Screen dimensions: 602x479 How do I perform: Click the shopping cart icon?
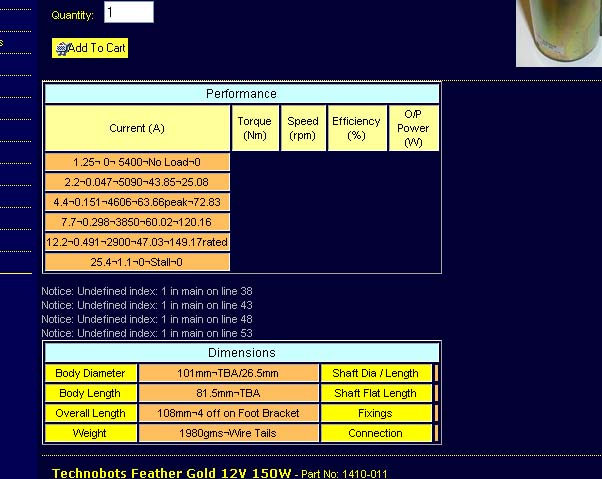pos(62,48)
